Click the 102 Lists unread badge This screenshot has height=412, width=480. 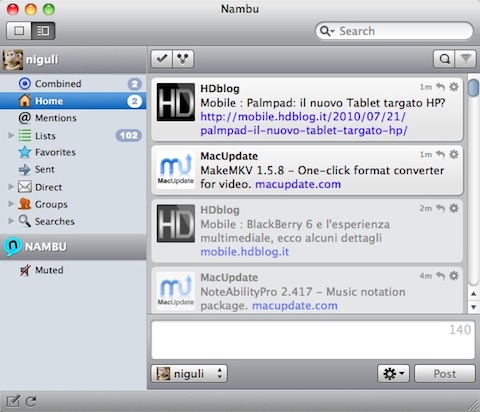point(129,135)
